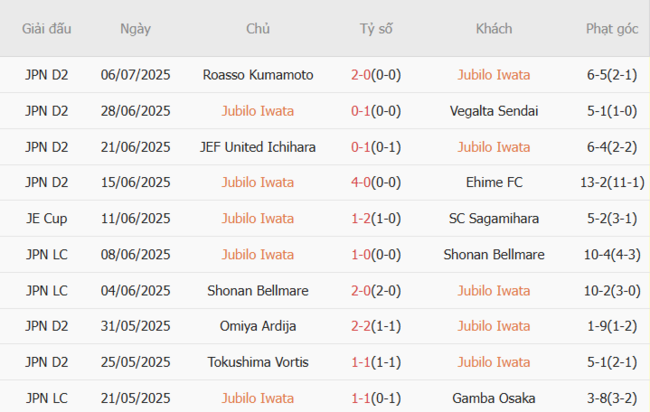Click the Phạt góc column header

click(611, 29)
